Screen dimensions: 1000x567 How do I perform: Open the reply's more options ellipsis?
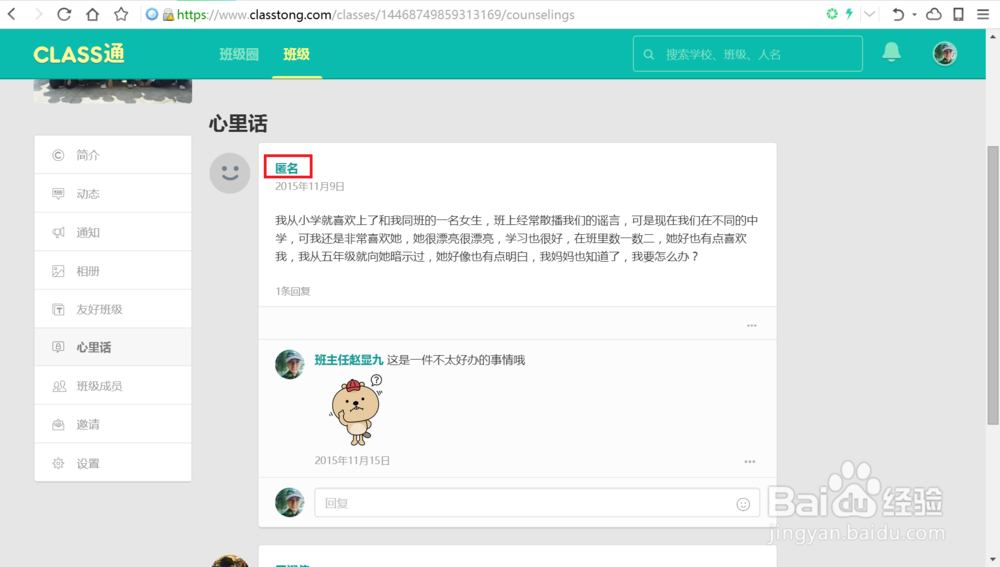point(749,461)
